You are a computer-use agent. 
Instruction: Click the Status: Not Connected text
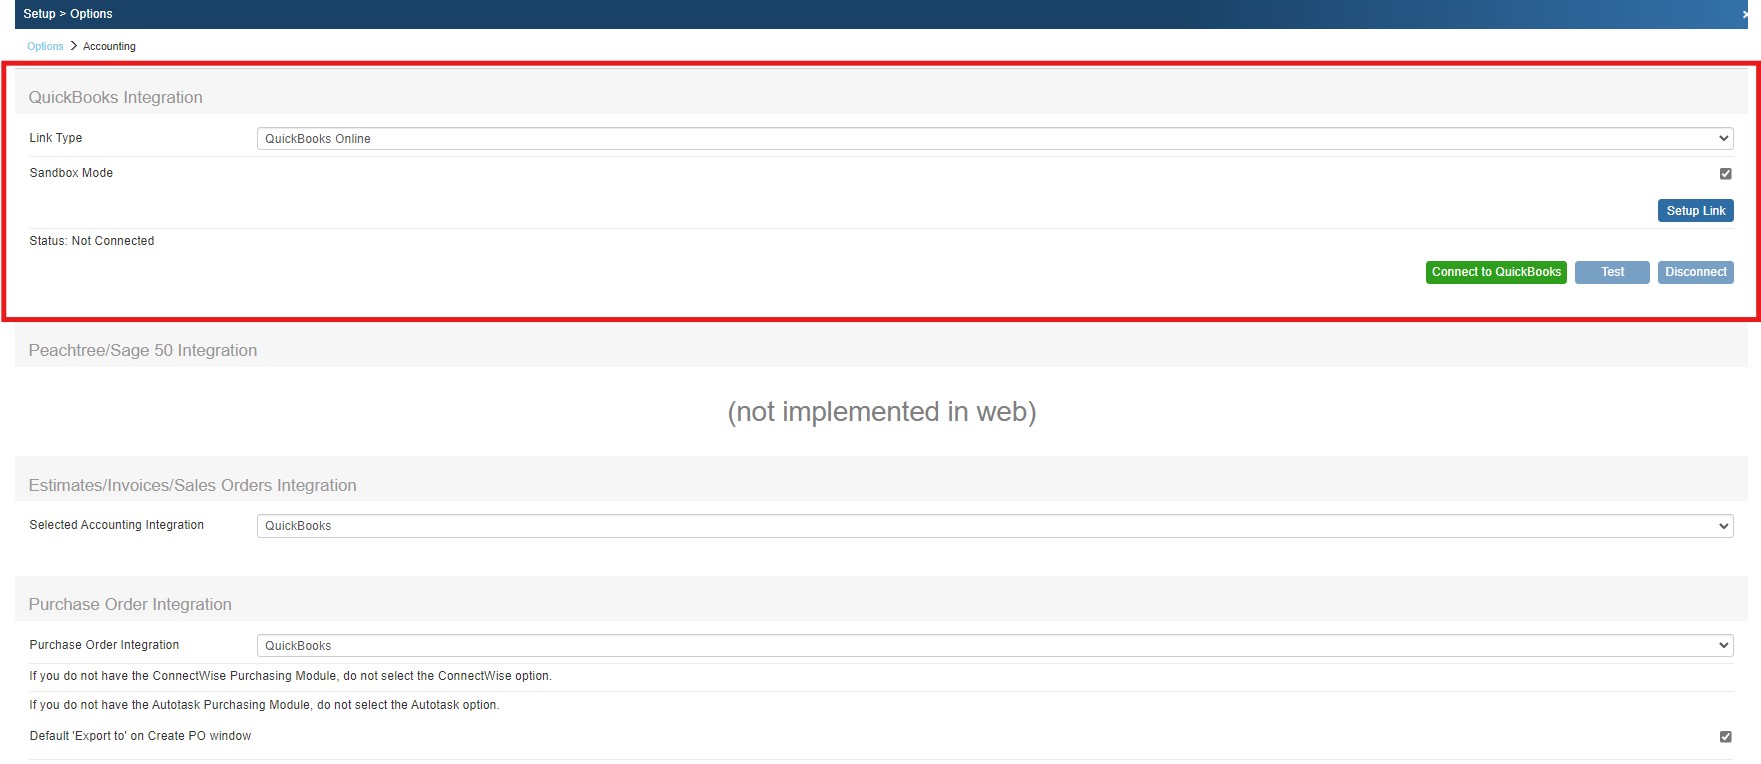tap(92, 241)
